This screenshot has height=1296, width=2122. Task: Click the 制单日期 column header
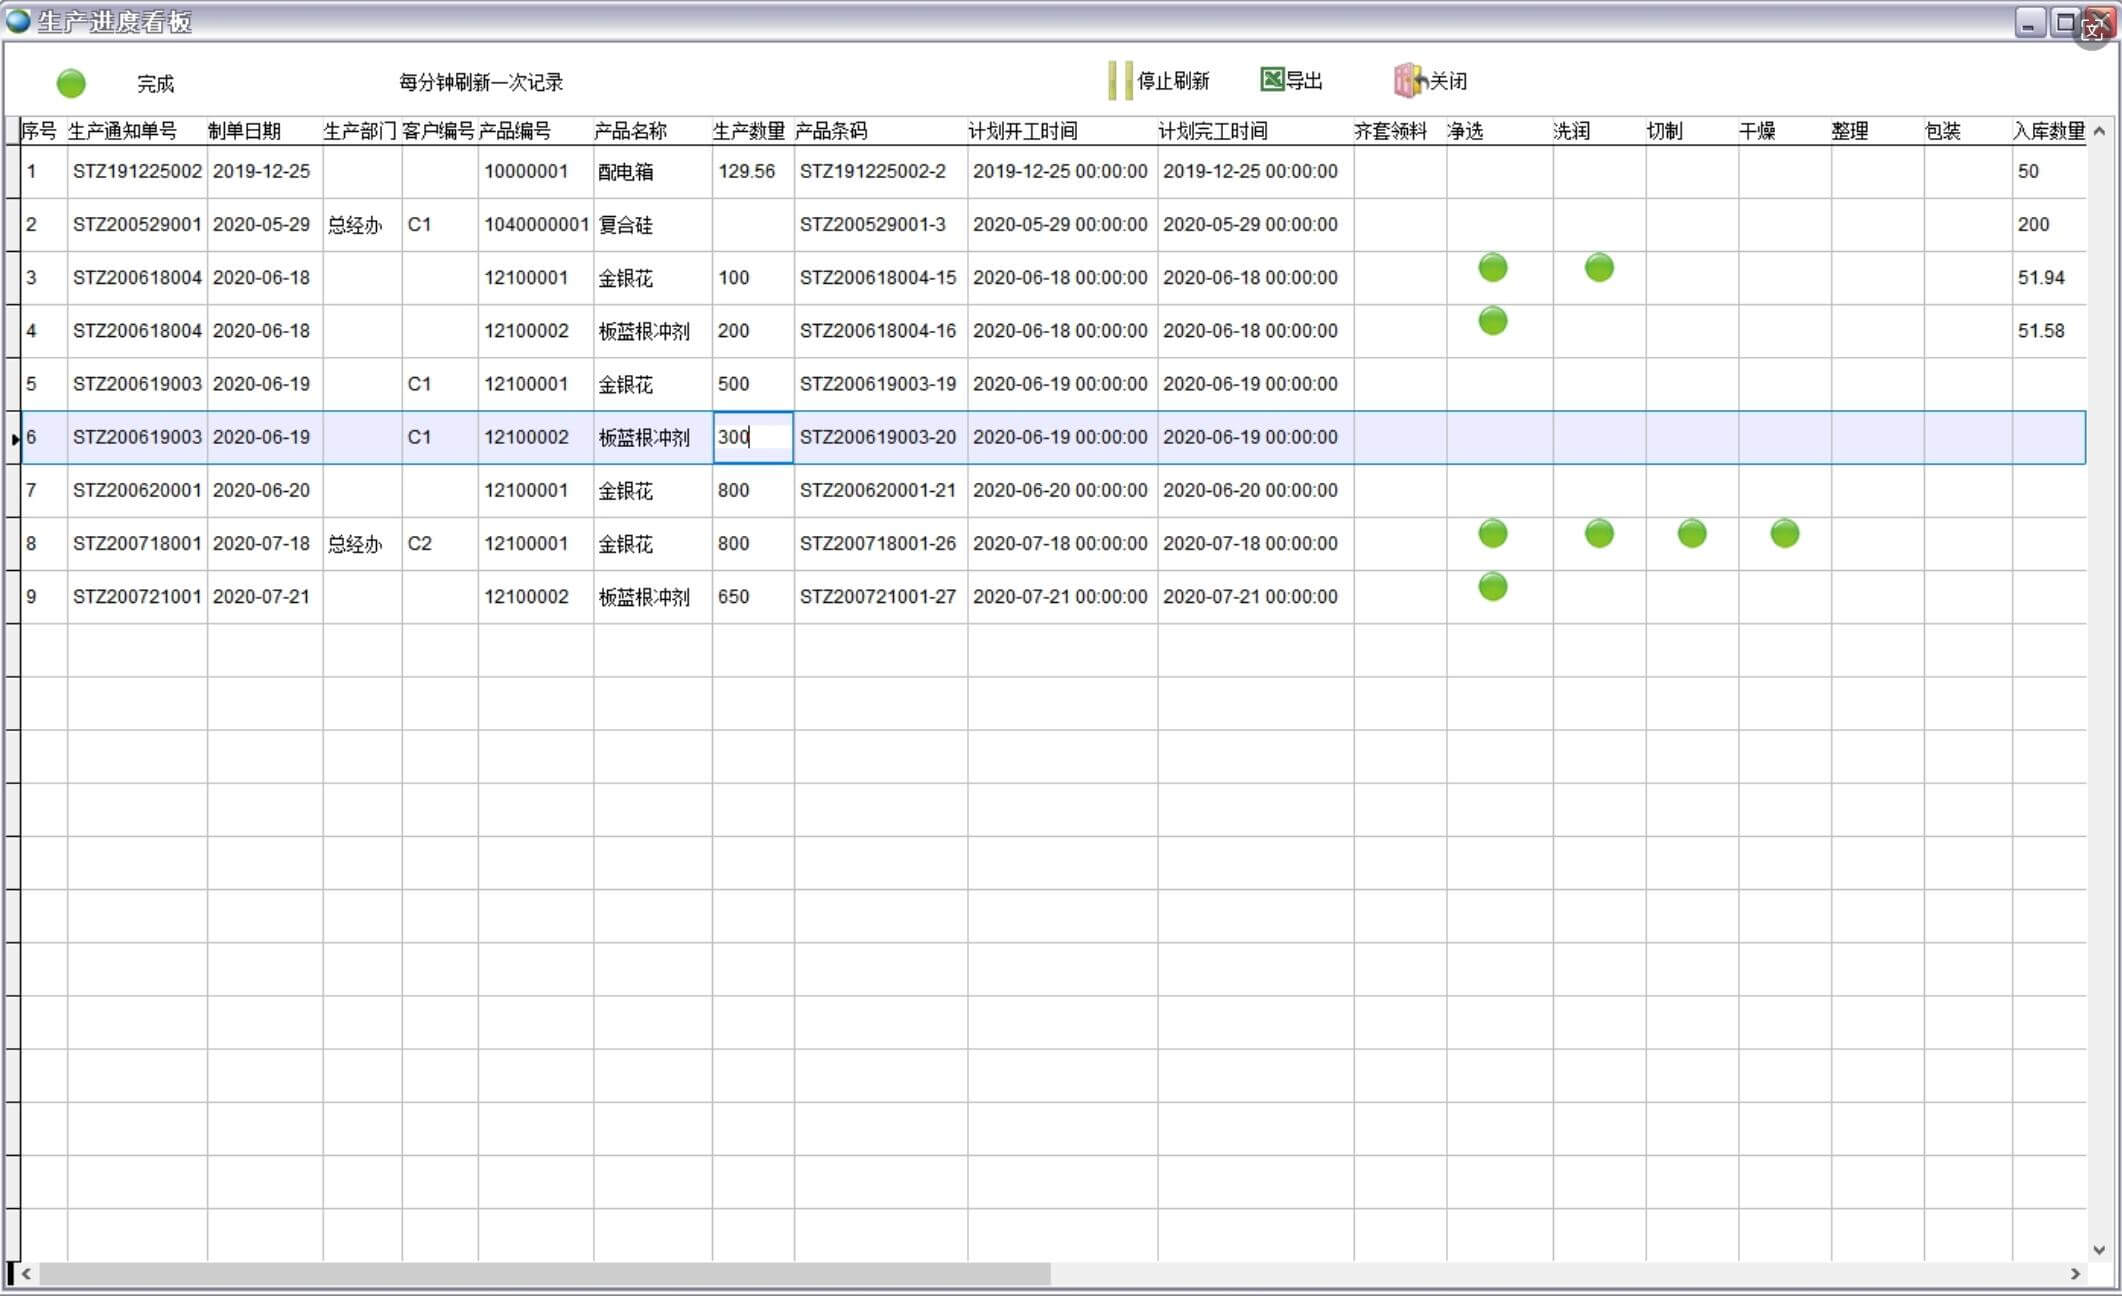click(245, 131)
